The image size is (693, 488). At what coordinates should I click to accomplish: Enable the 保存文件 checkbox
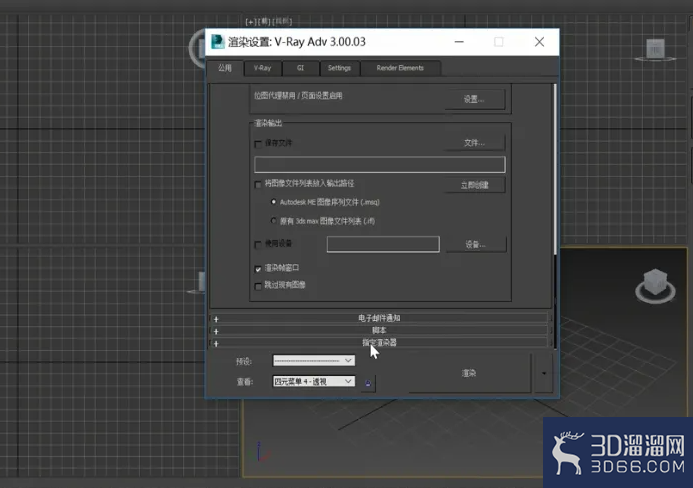click(258, 144)
